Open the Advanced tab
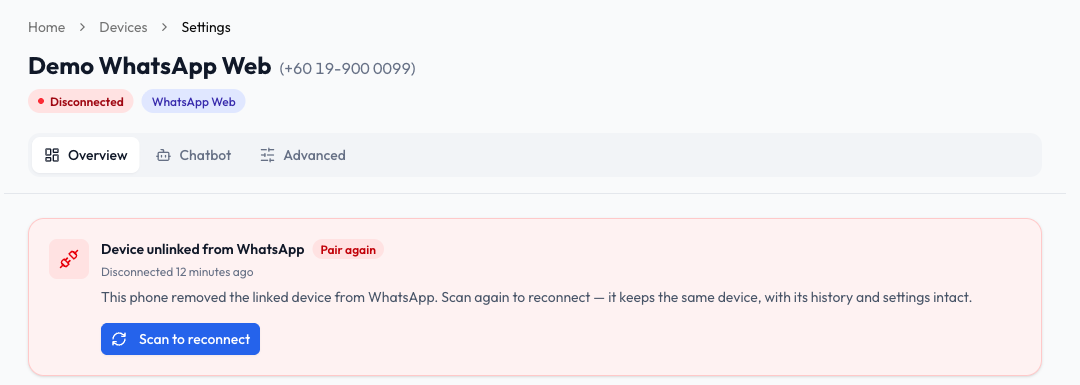This screenshot has height=385, width=1080. tap(302, 155)
